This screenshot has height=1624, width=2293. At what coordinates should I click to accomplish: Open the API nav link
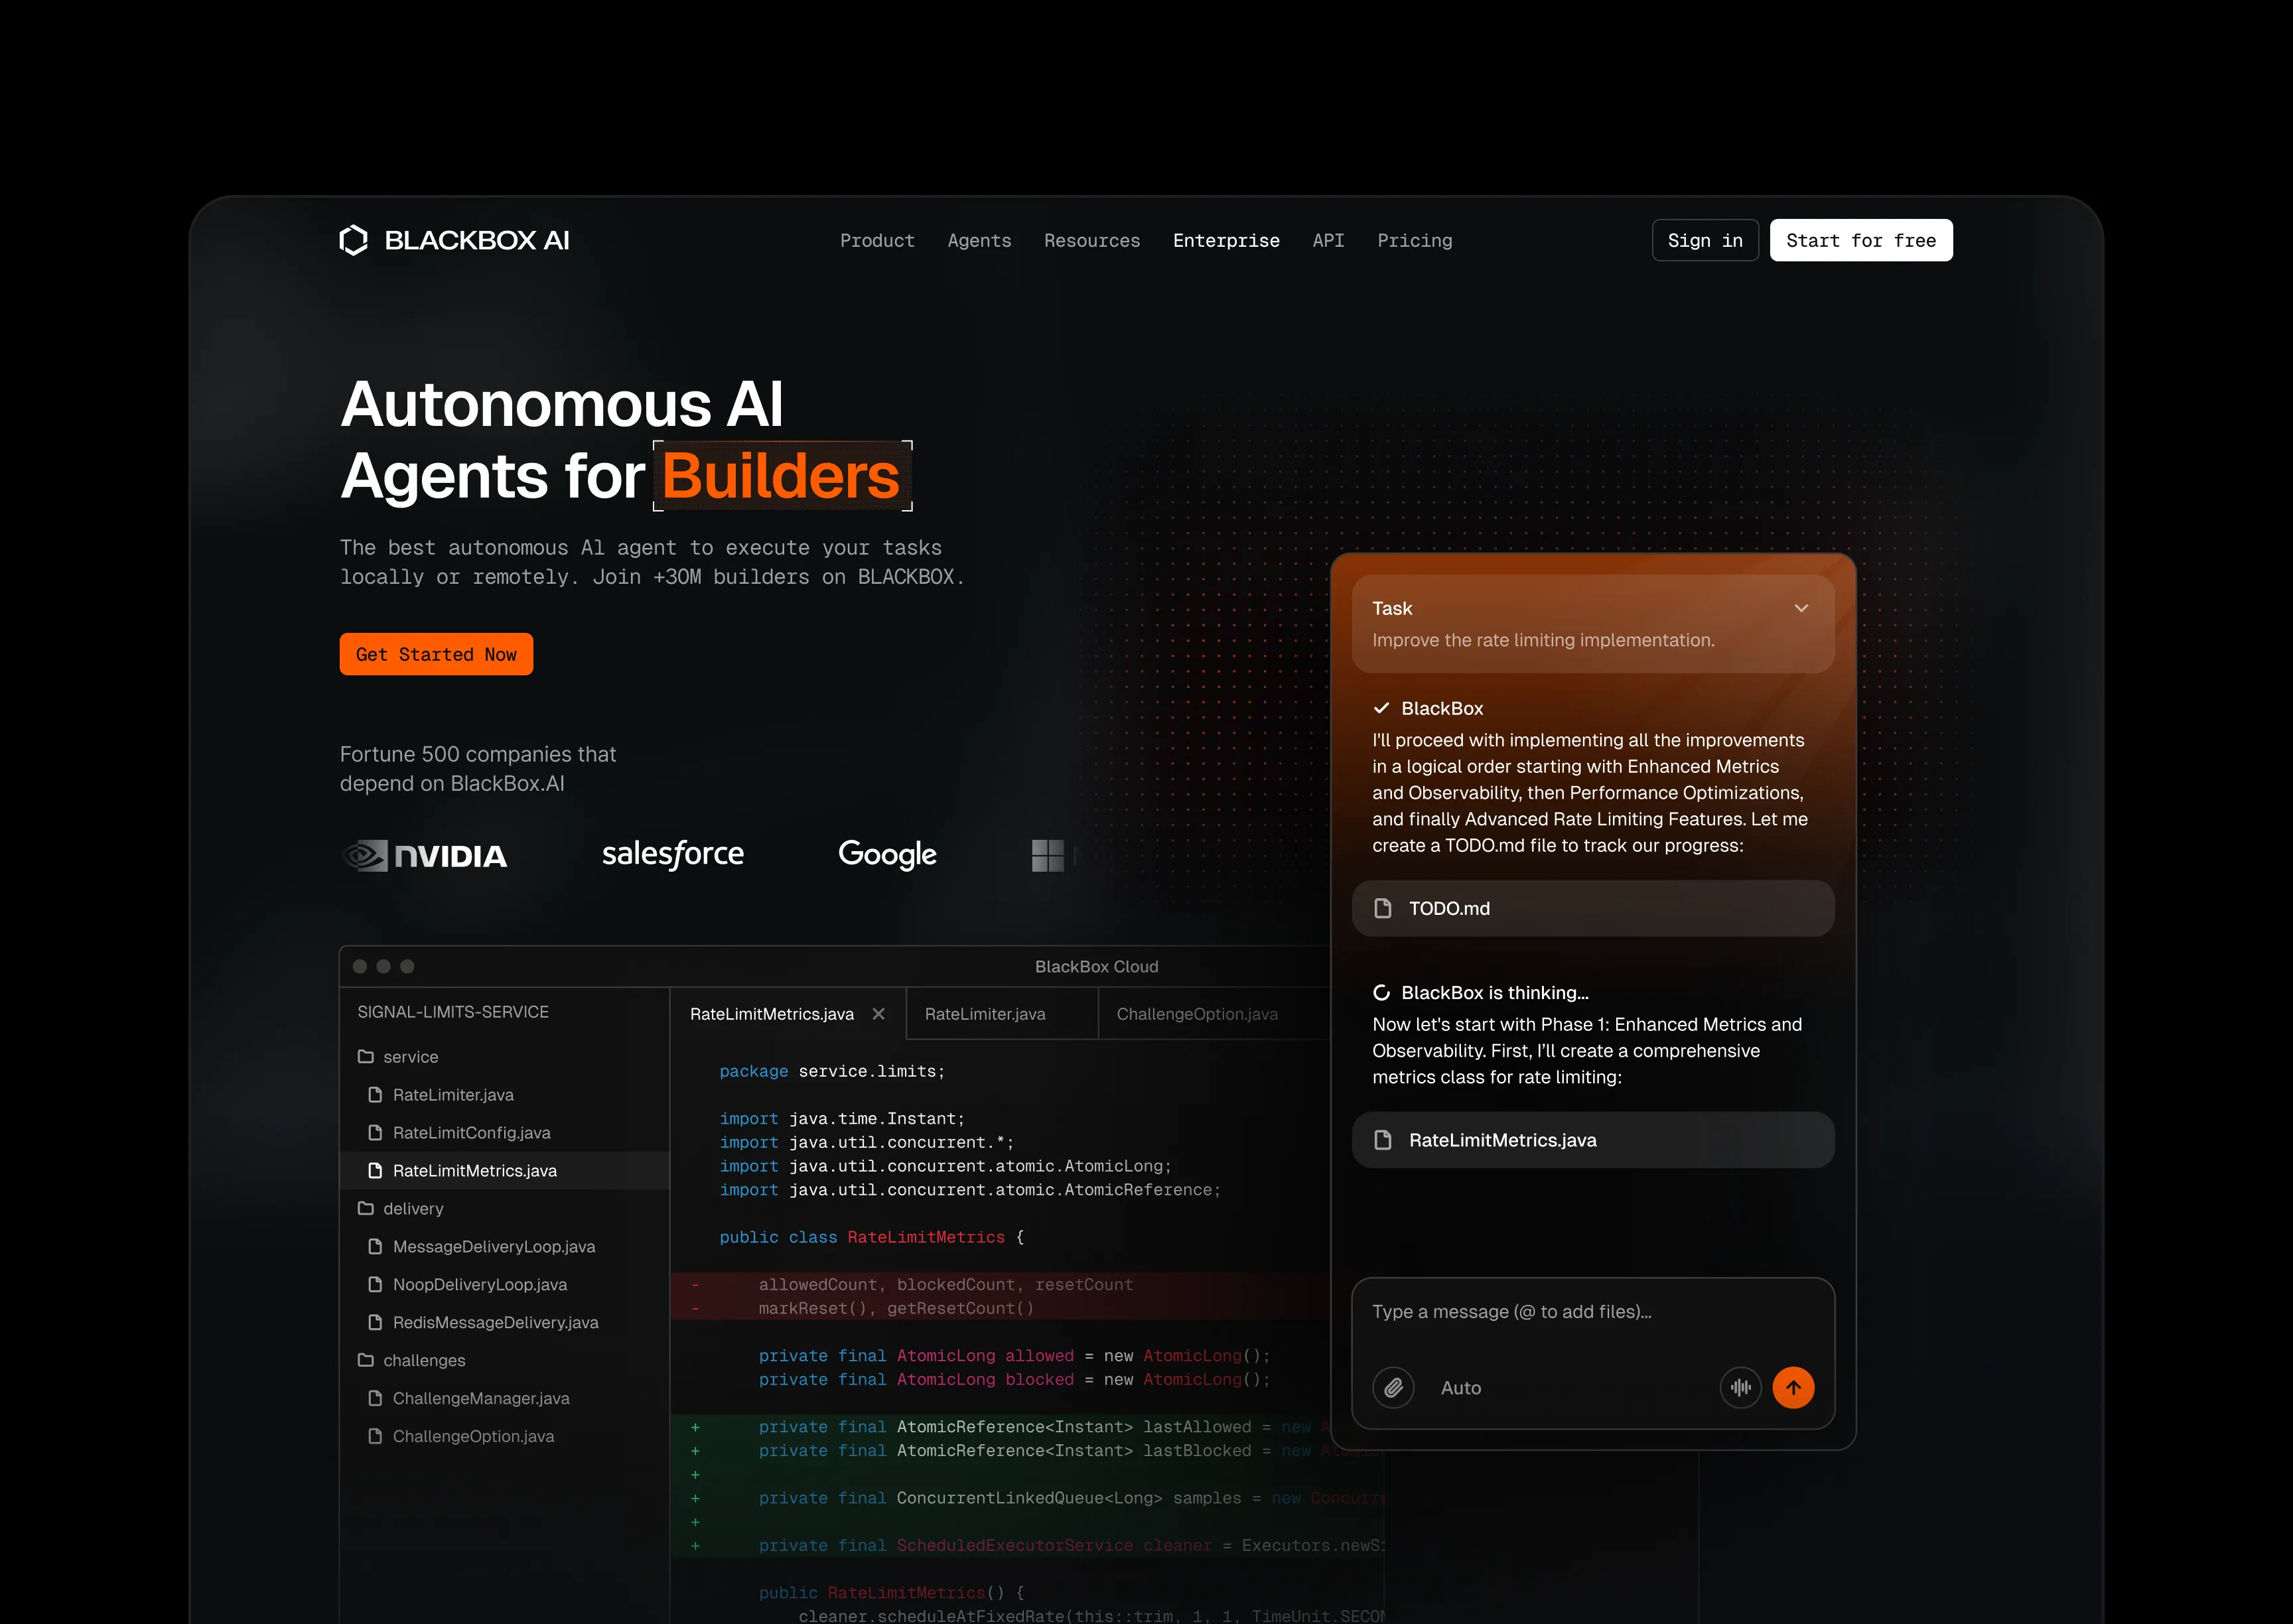pyautogui.click(x=1328, y=240)
